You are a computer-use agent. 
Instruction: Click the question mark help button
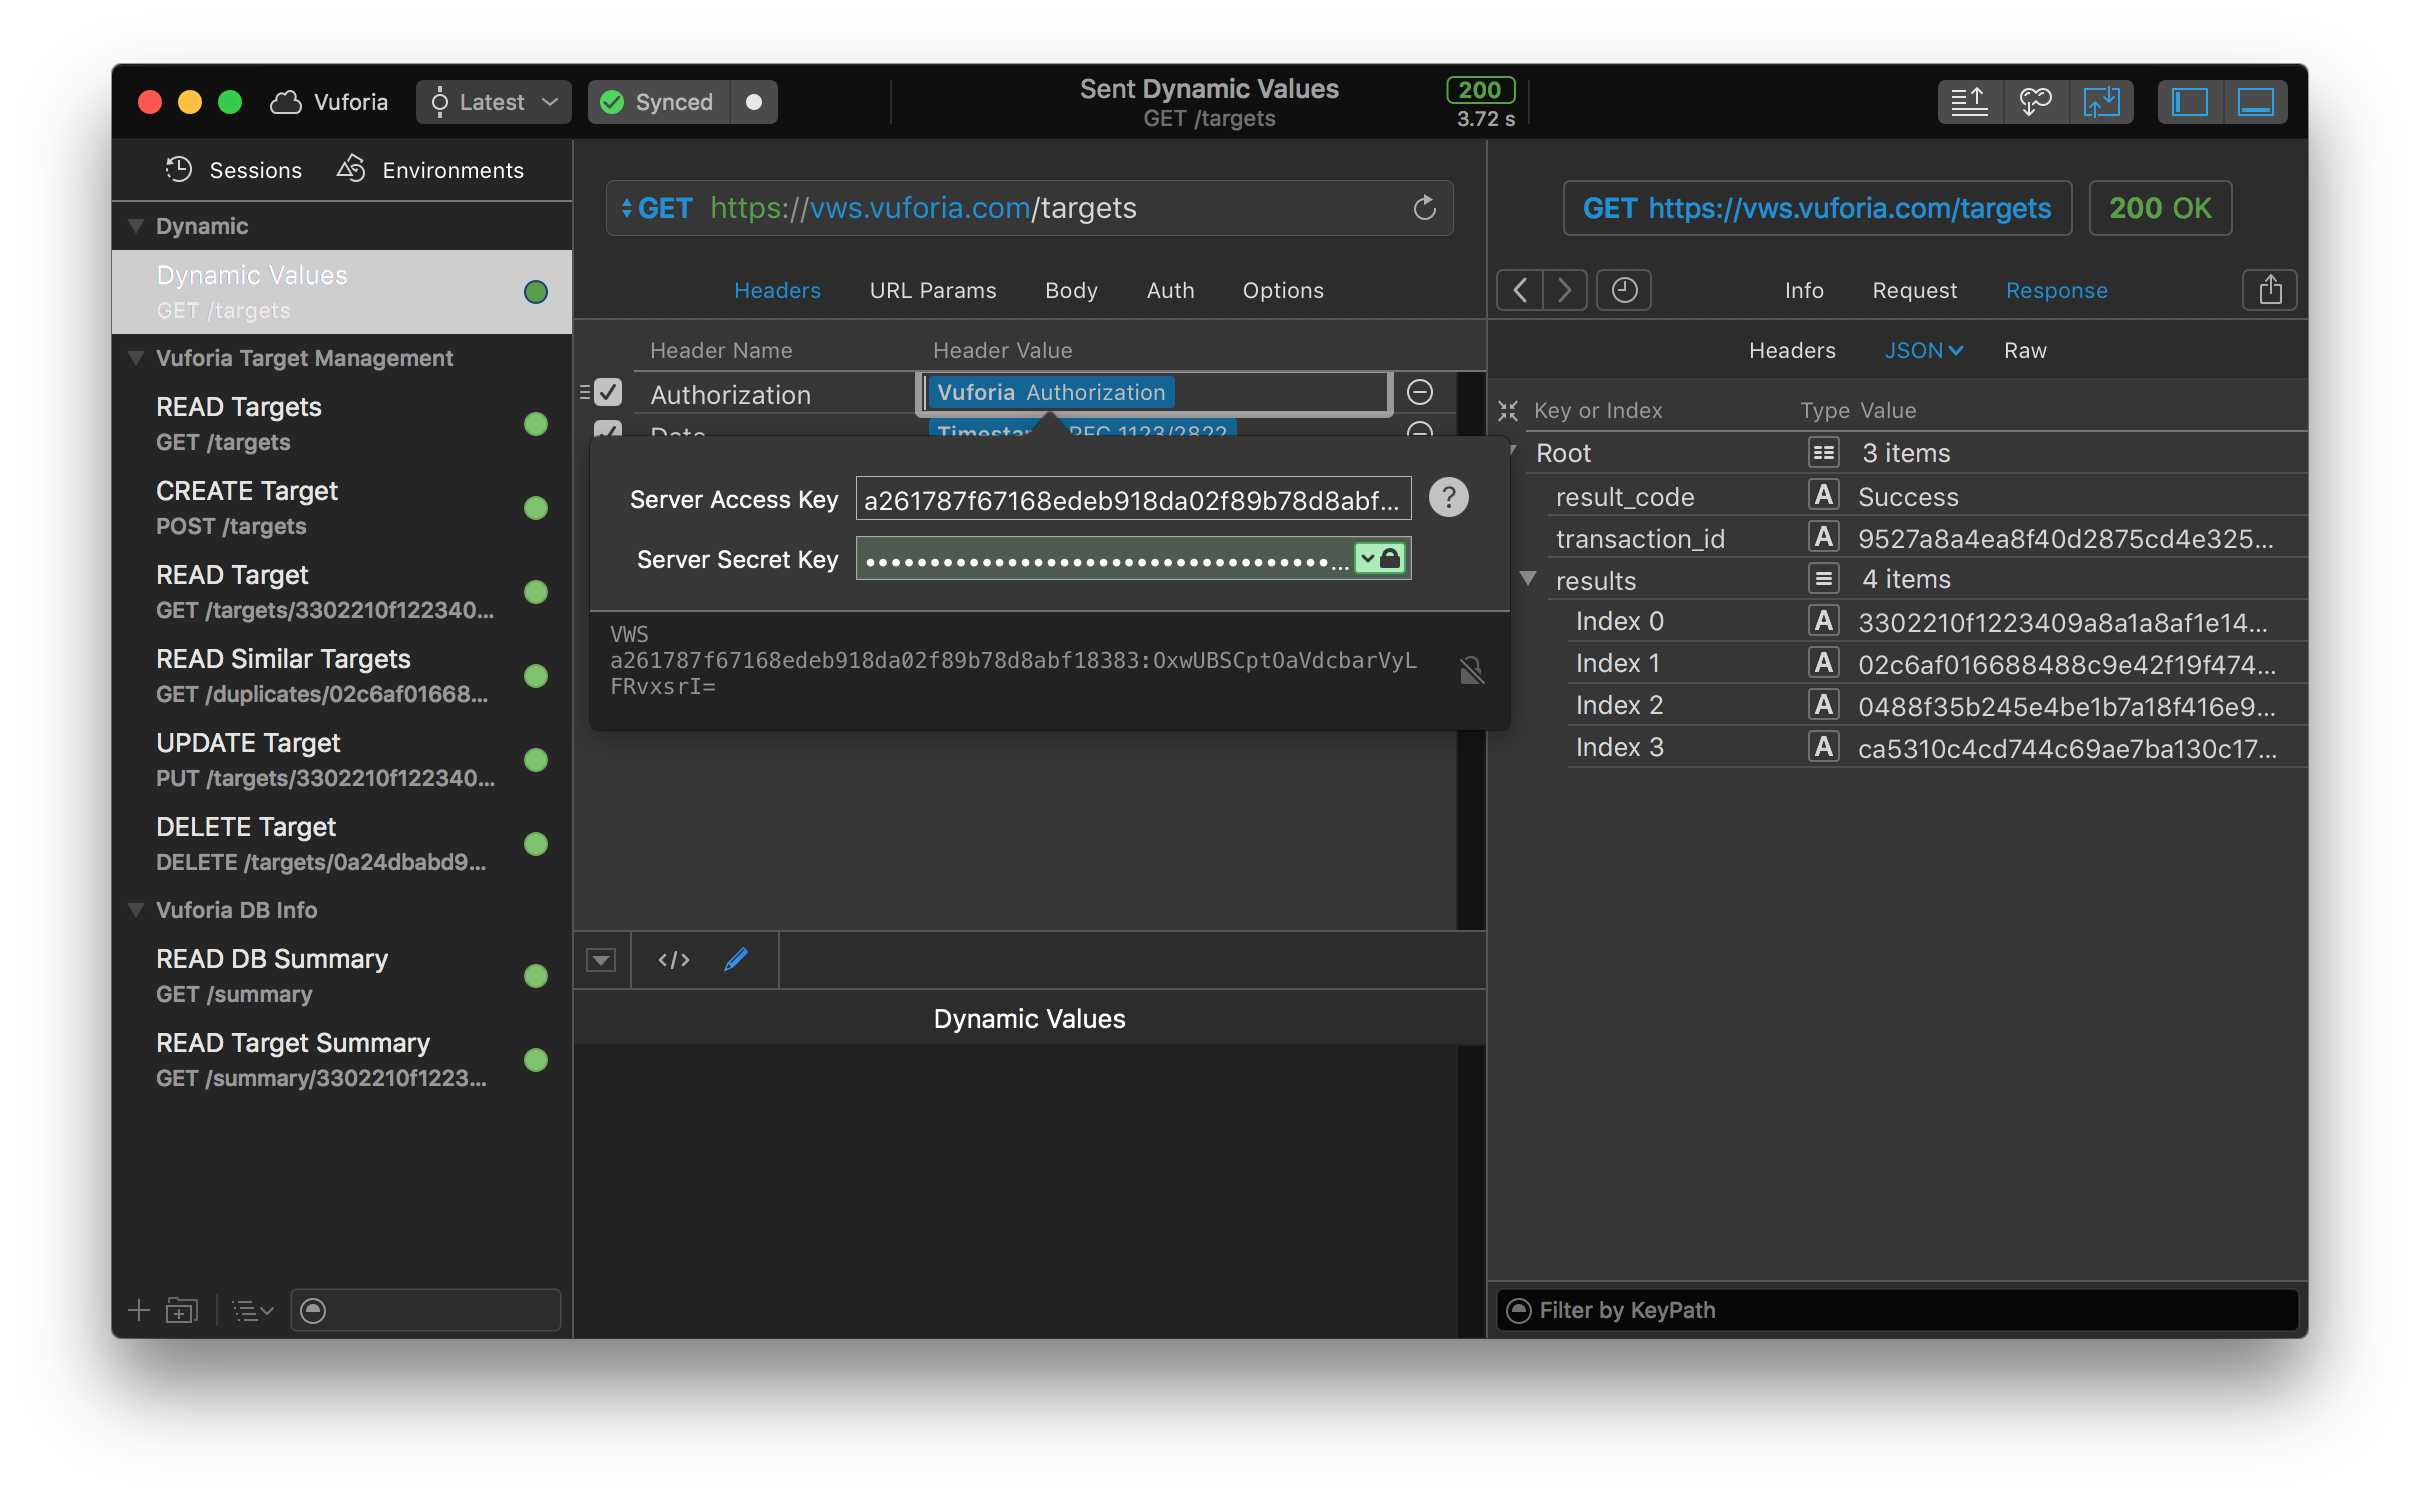[x=1448, y=497]
